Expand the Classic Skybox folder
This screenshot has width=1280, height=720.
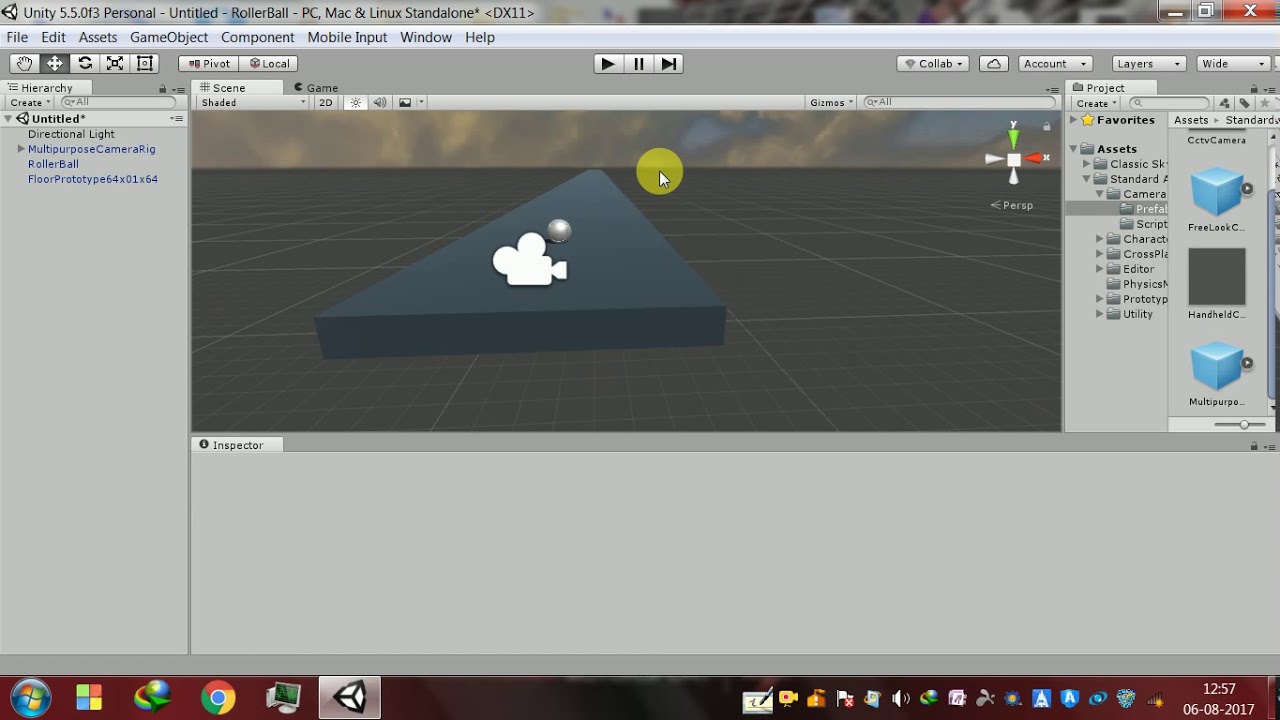[1087, 164]
